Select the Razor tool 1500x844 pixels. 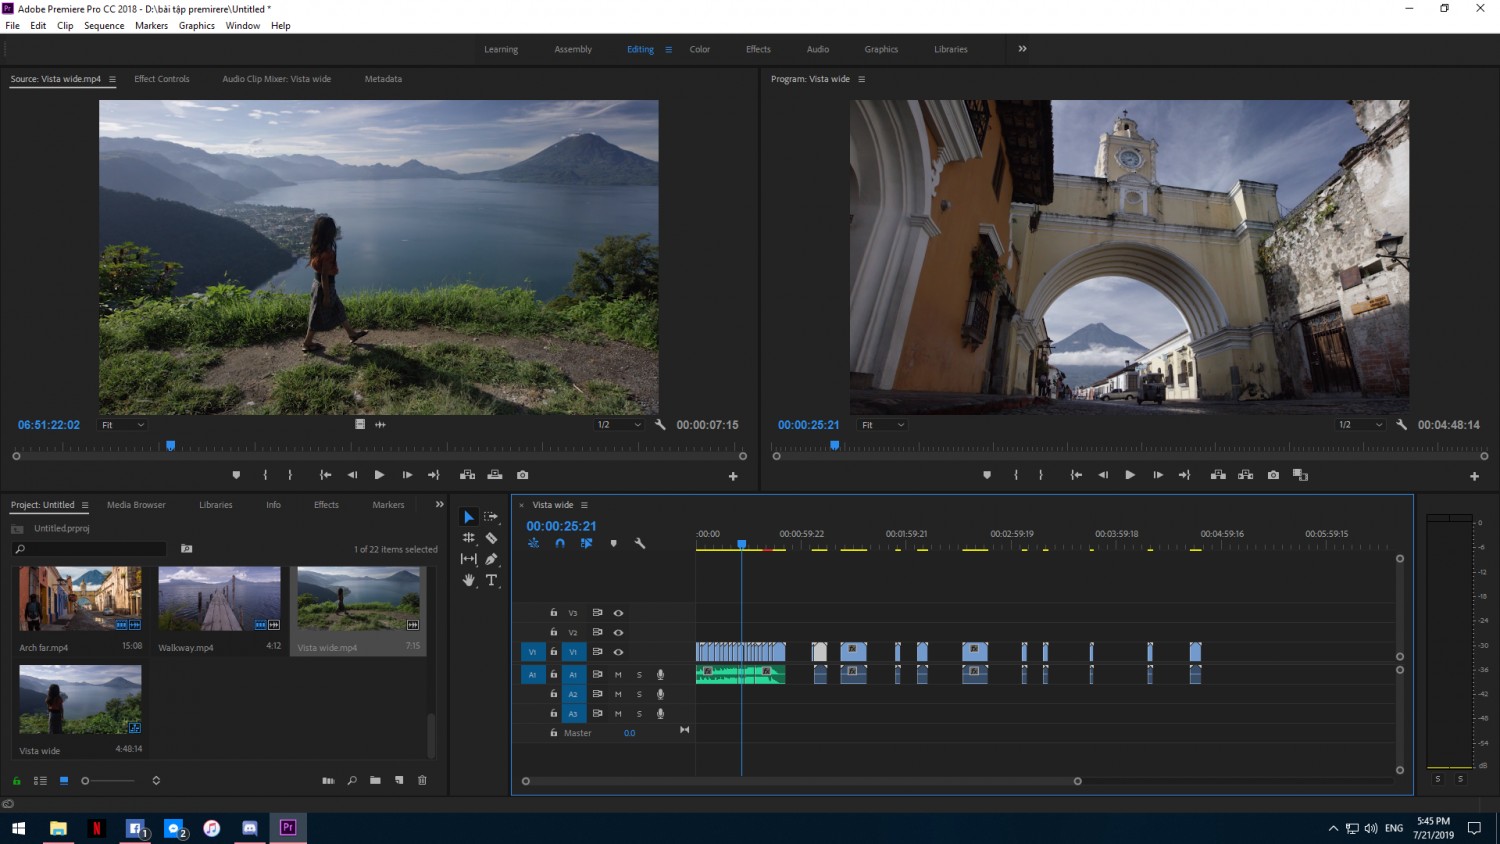click(x=491, y=538)
